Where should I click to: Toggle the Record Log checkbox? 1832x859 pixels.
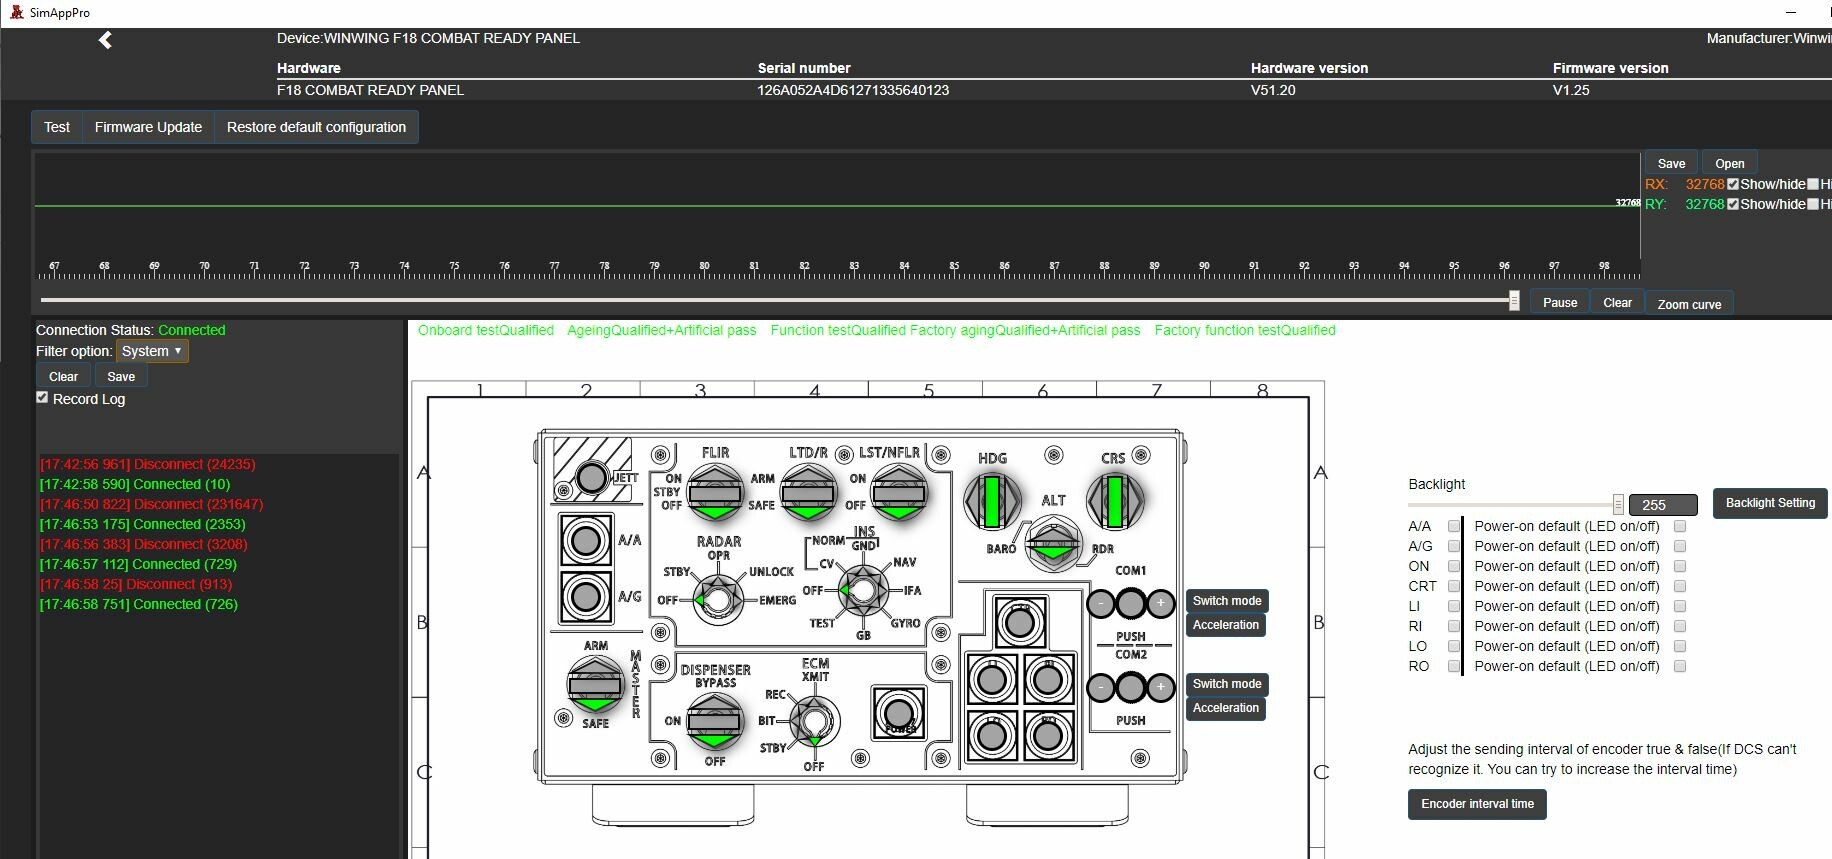[42, 398]
